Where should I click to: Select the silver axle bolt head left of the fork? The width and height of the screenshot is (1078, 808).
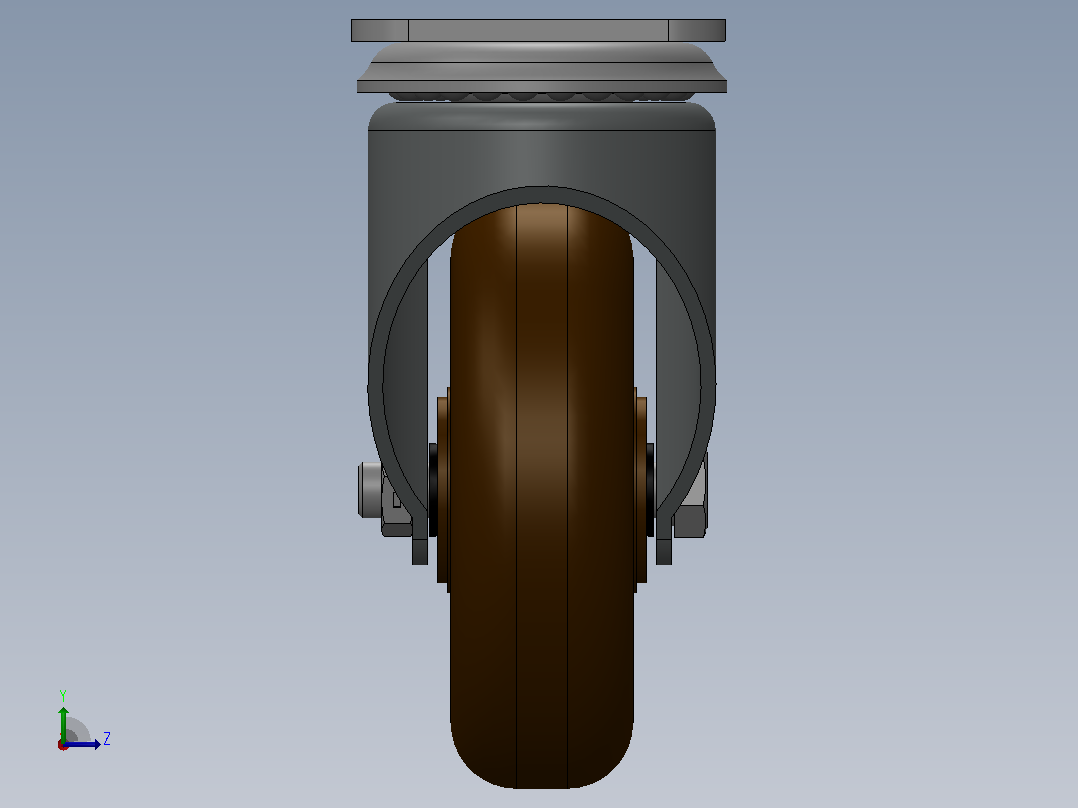click(370, 490)
